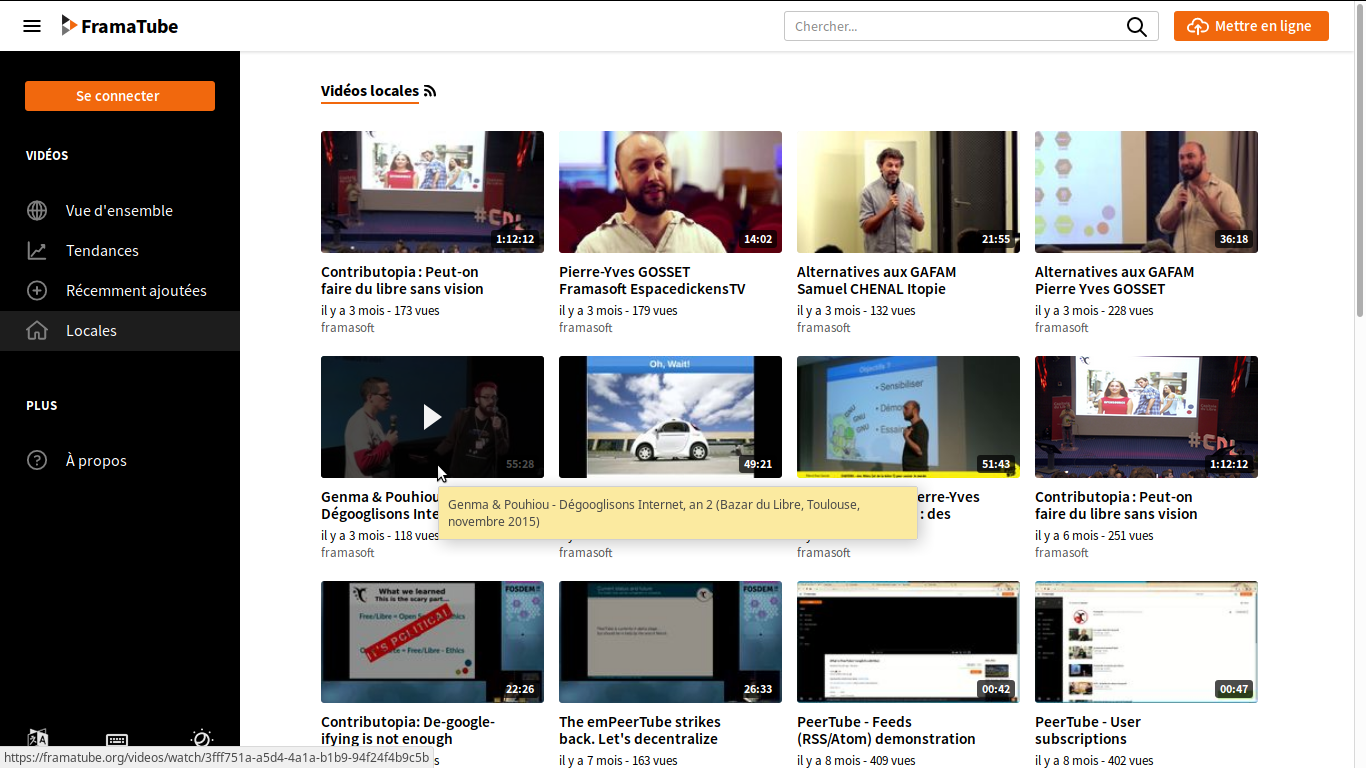Open the hamburger menu icon

point(32,26)
